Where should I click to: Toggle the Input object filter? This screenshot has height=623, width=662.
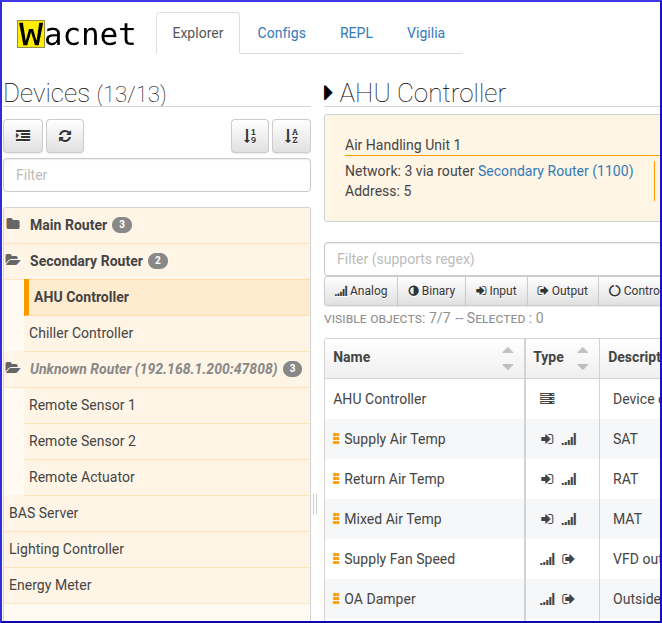pos(496,291)
